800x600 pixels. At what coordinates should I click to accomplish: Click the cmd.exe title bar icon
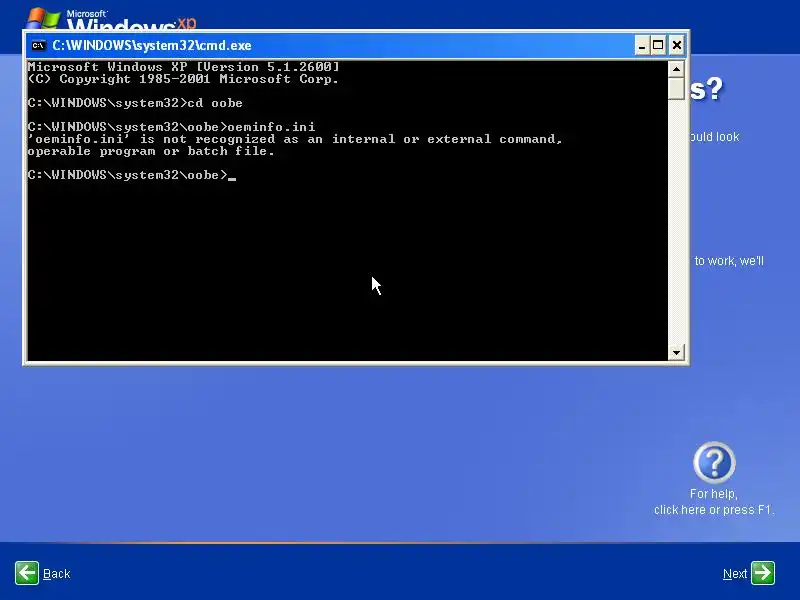click(38, 45)
